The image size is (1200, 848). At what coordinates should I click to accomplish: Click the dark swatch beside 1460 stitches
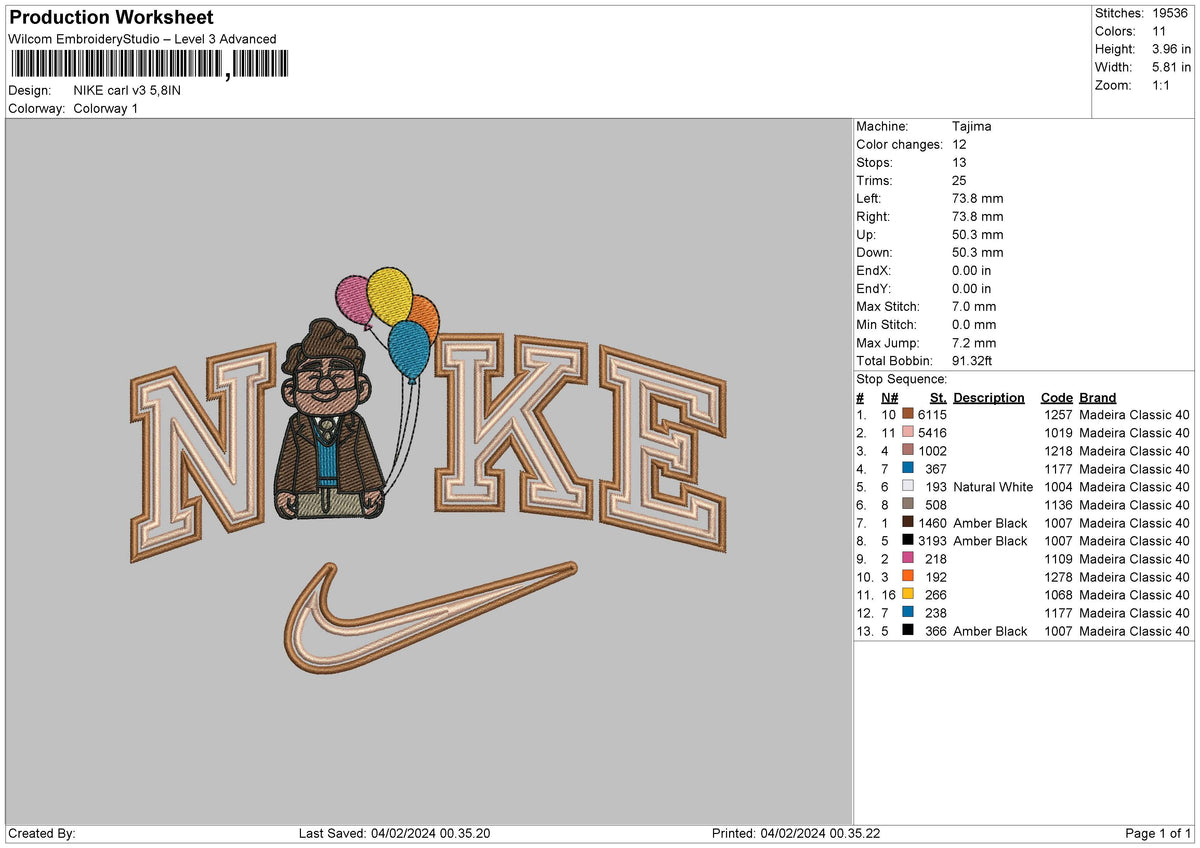pyautogui.click(x=908, y=523)
